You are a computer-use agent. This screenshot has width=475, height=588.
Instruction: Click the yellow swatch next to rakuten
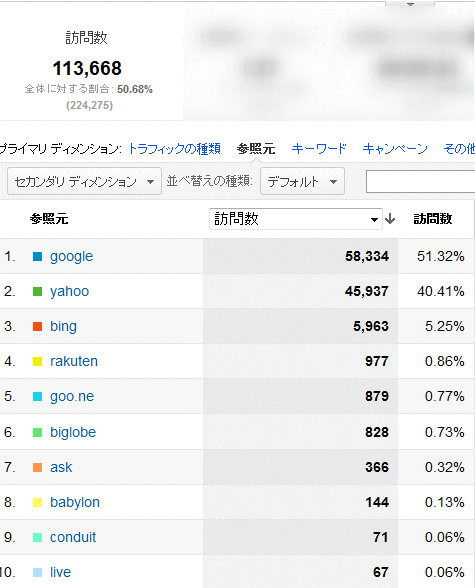tap(37, 362)
